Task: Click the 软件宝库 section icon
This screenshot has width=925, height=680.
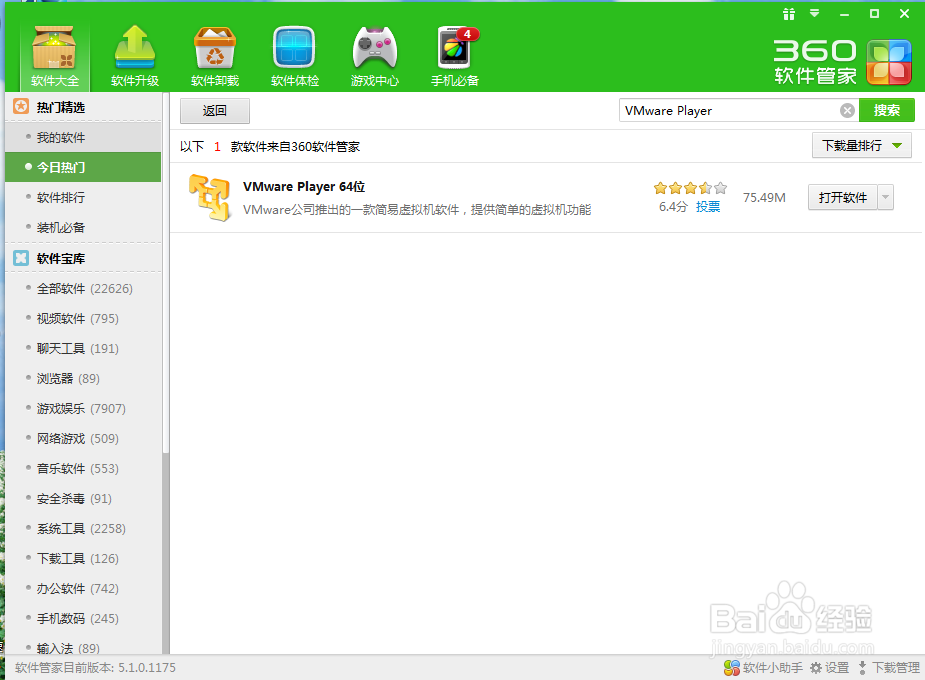Action: coord(21,258)
